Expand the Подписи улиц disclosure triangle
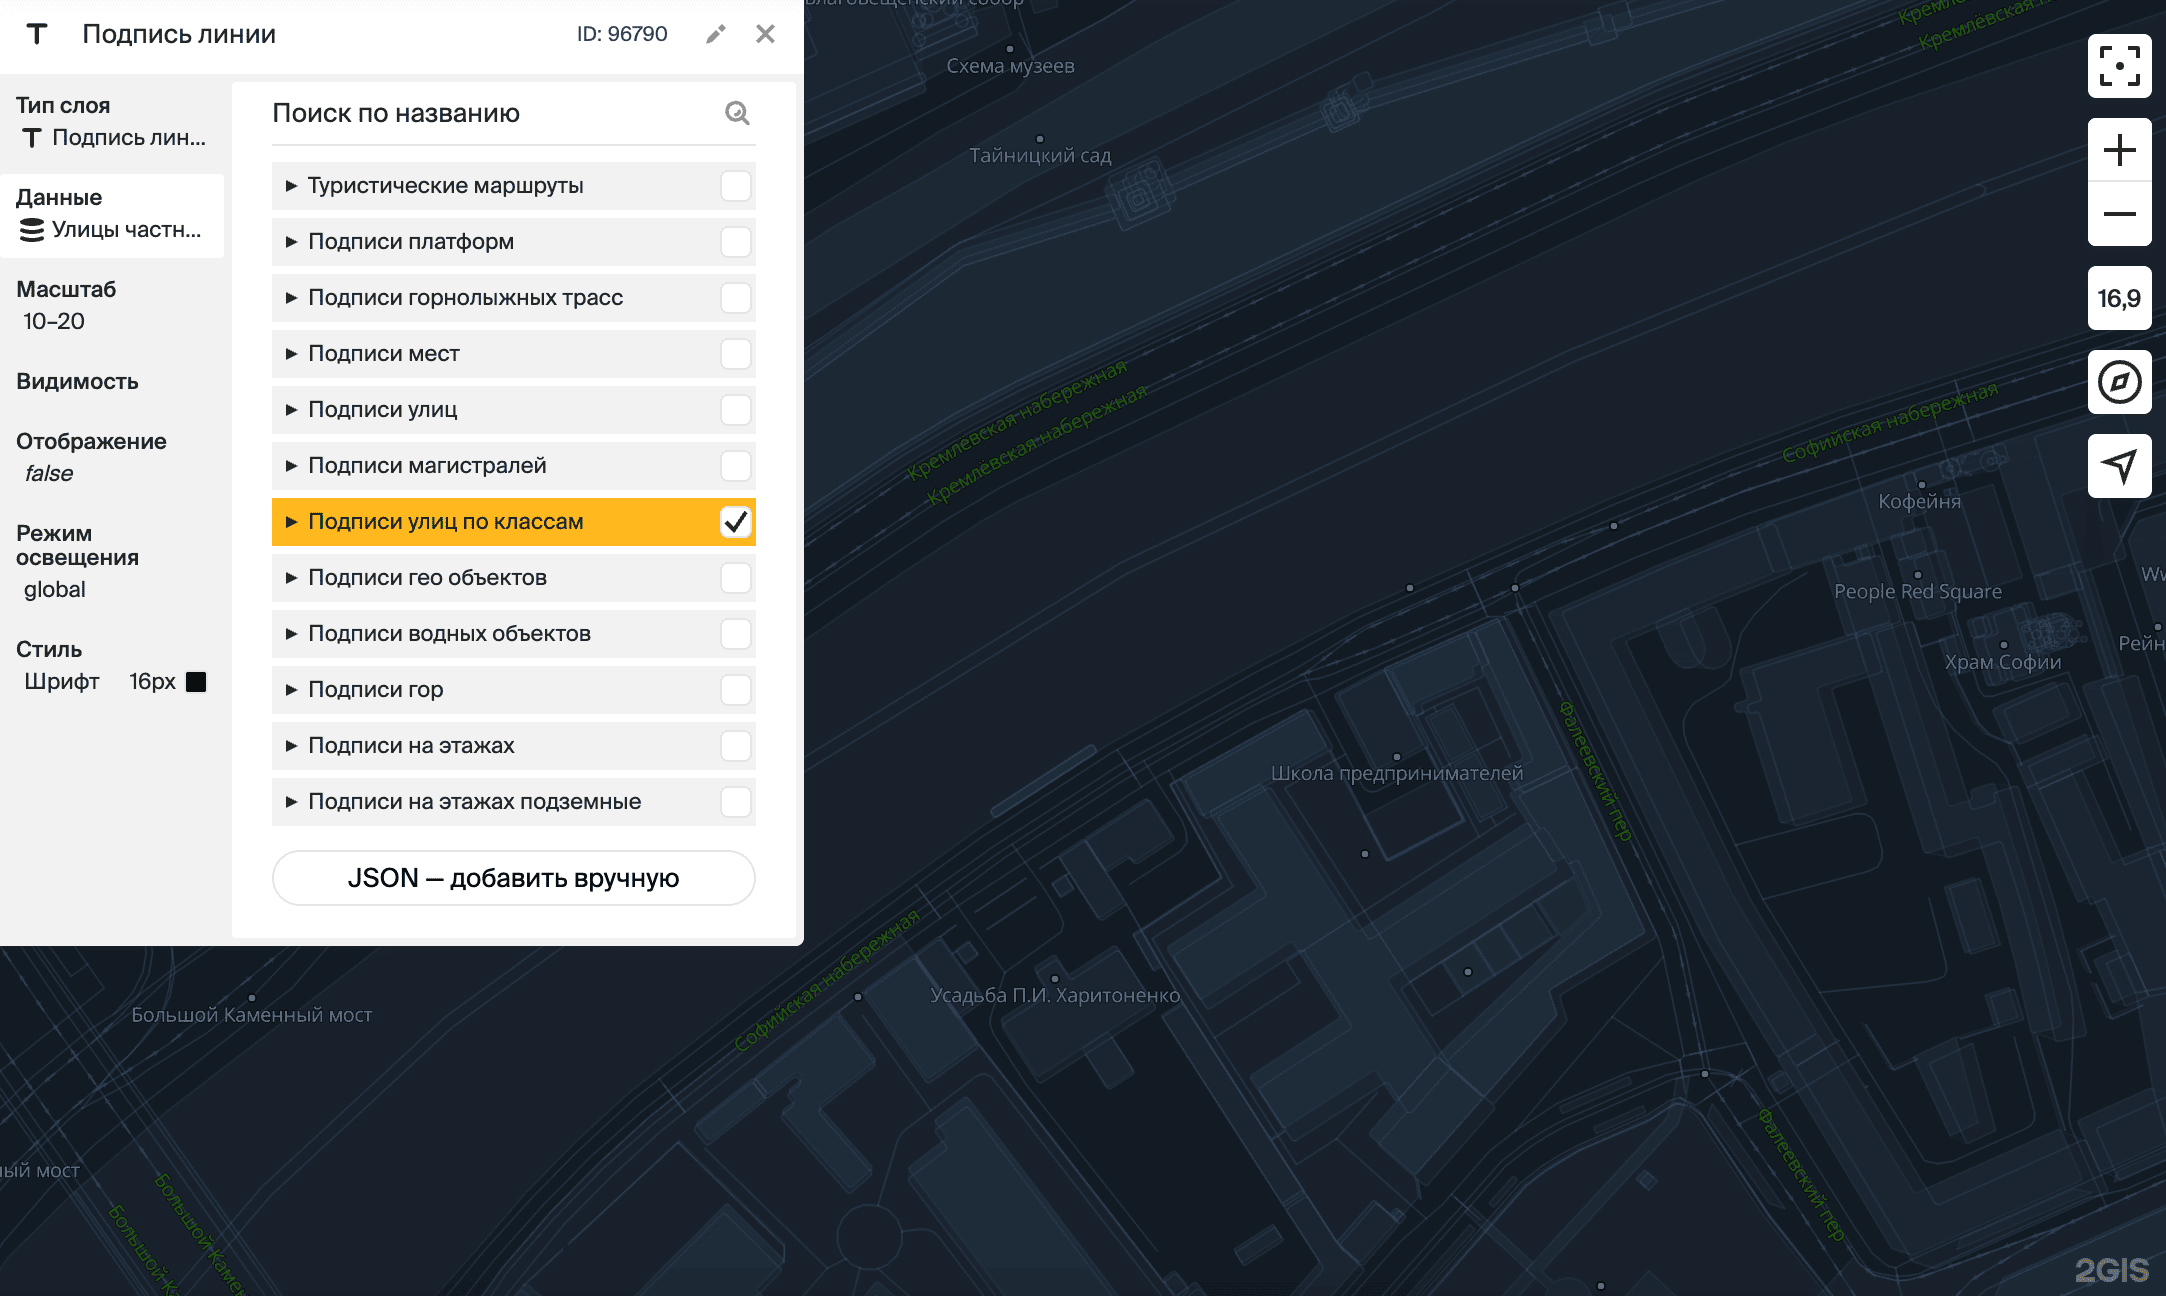The height and width of the screenshot is (1296, 2166). pyautogui.click(x=291, y=410)
